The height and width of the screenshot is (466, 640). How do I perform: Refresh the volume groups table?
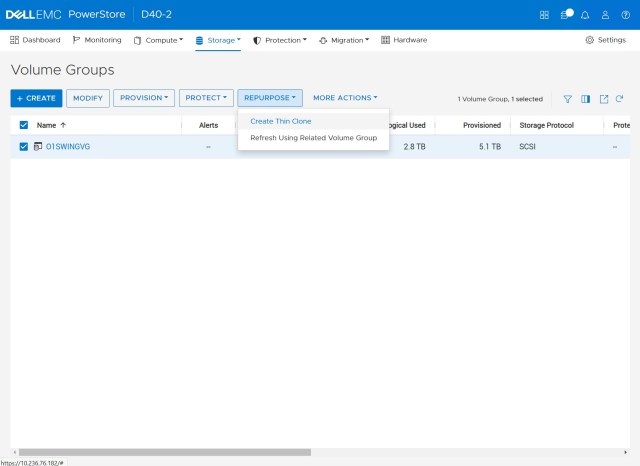click(x=620, y=99)
